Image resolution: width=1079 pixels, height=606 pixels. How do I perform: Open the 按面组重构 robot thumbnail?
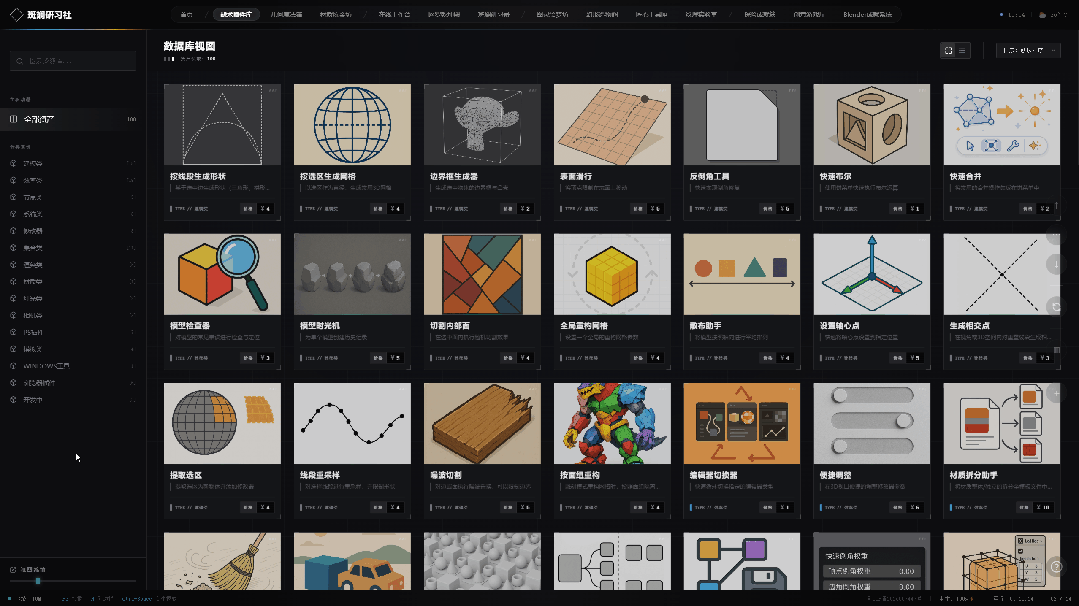(612, 423)
